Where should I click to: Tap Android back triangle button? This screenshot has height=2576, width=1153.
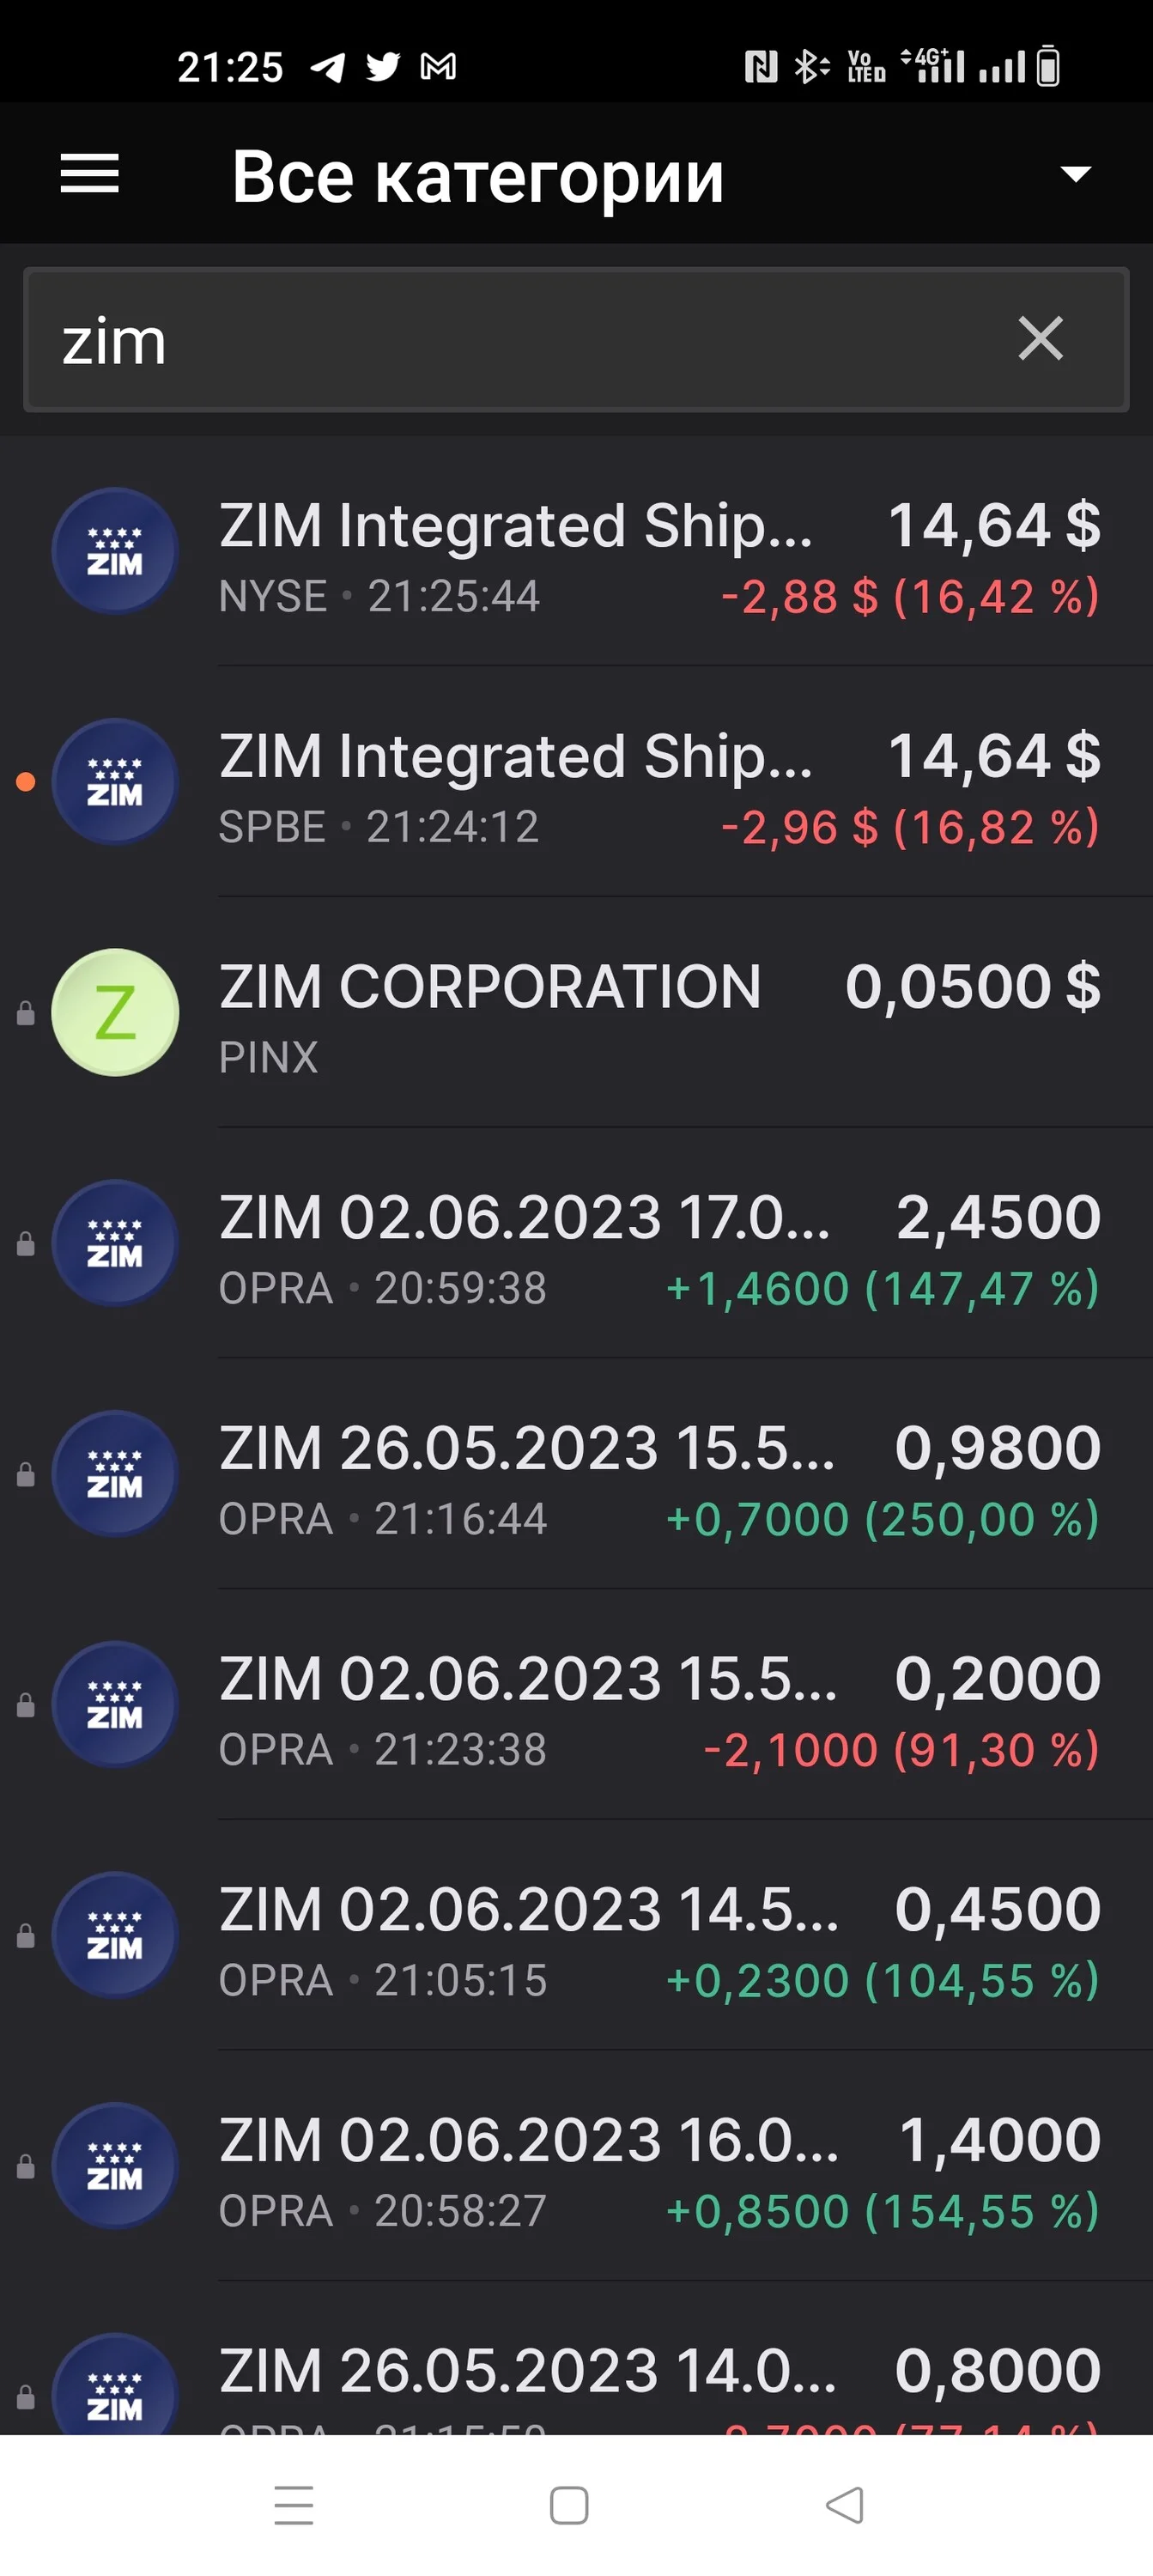pos(845,2505)
